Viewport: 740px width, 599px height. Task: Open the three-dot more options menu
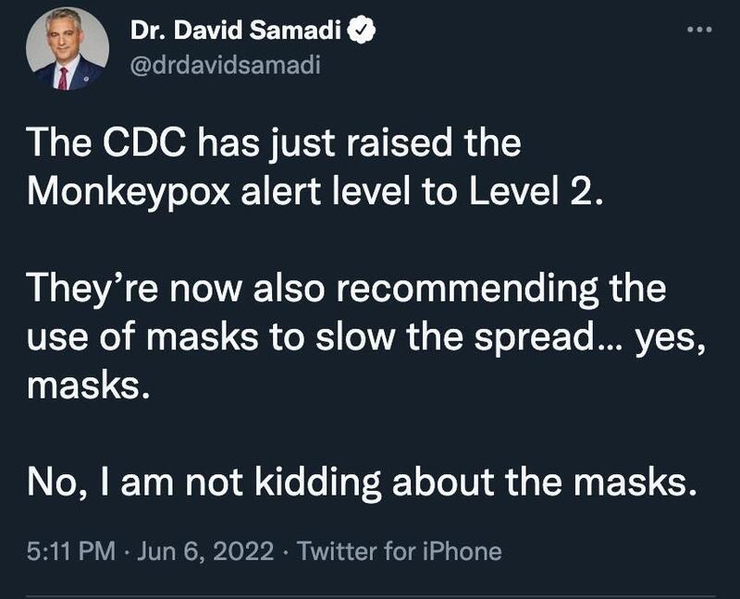click(699, 30)
